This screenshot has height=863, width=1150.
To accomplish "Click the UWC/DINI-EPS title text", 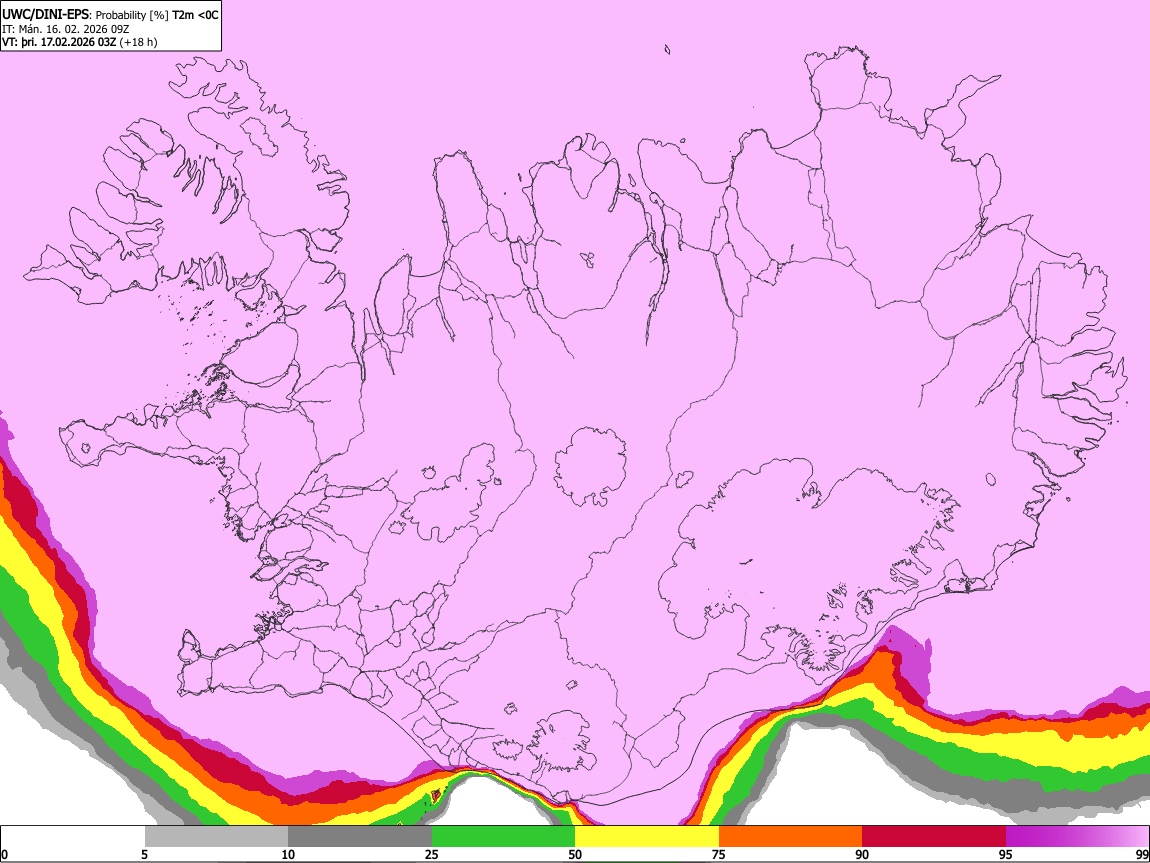I will point(47,15).
